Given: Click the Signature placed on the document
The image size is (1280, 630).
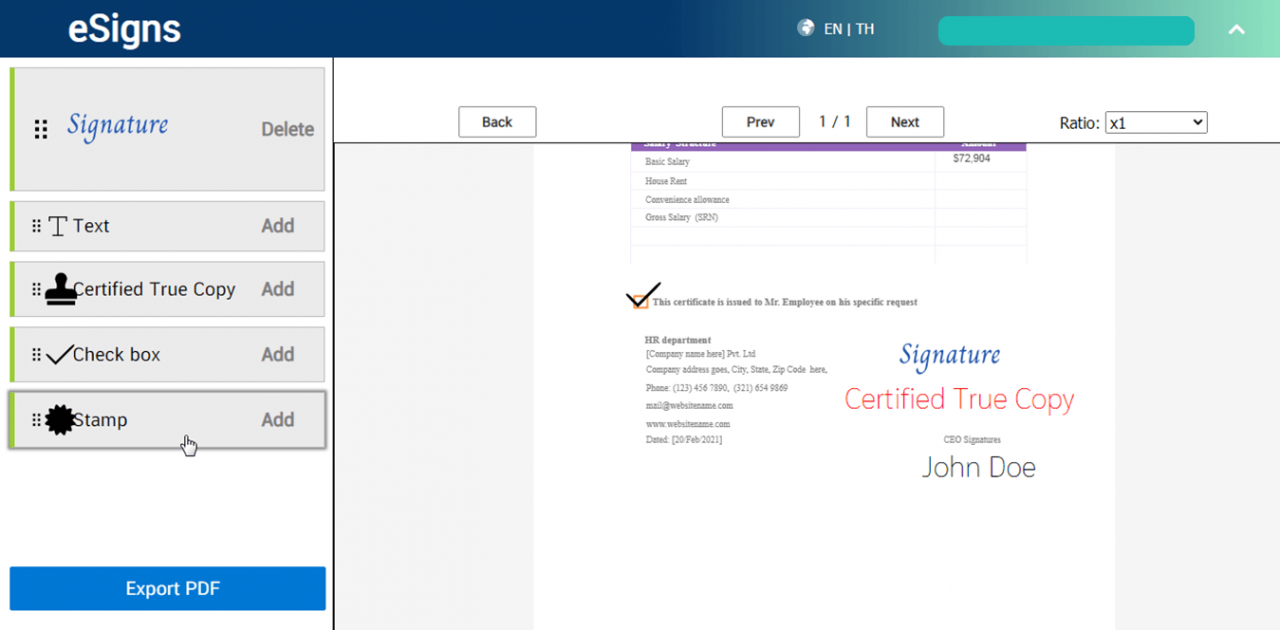Looking at the screenshot, I should coord(949,355).
